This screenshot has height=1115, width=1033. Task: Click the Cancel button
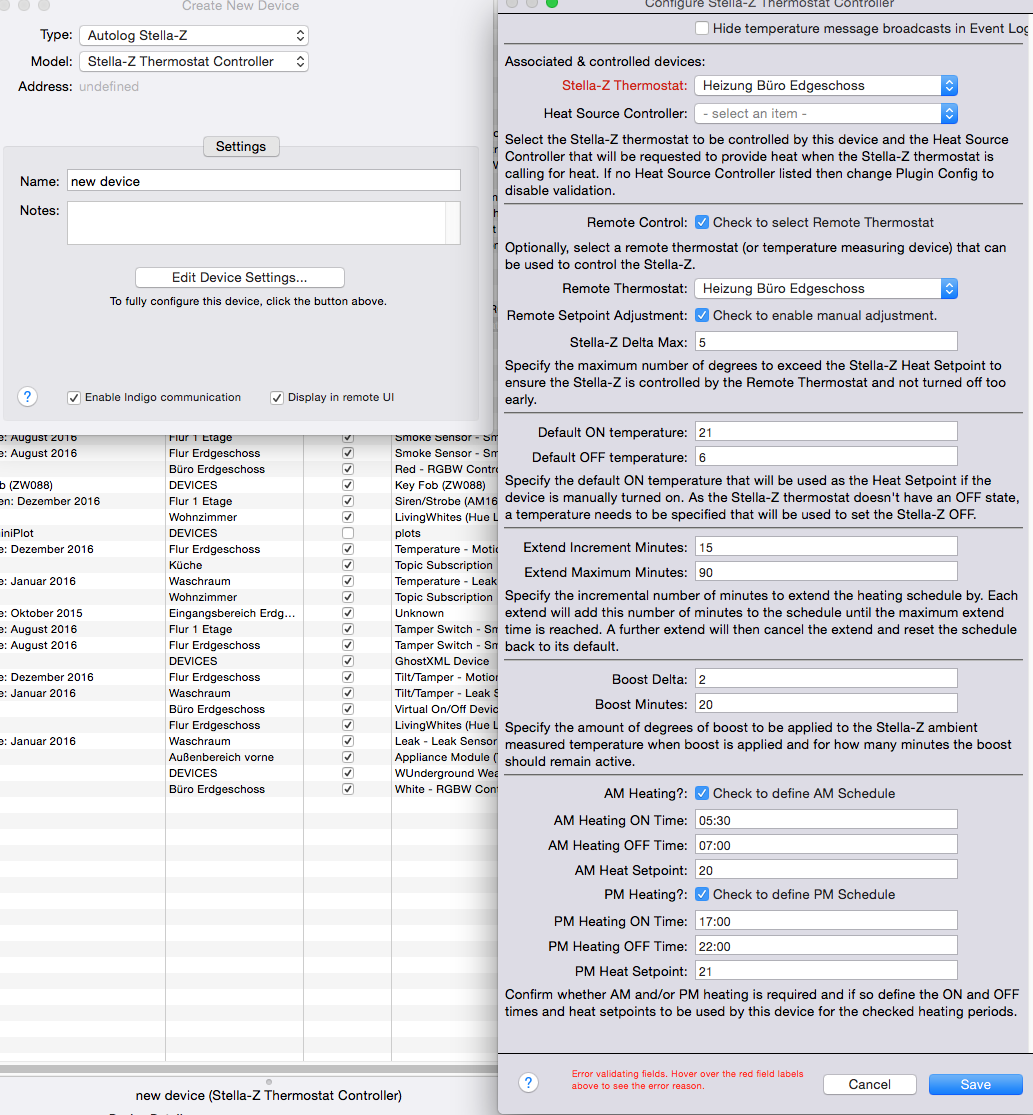[869, 1084]
